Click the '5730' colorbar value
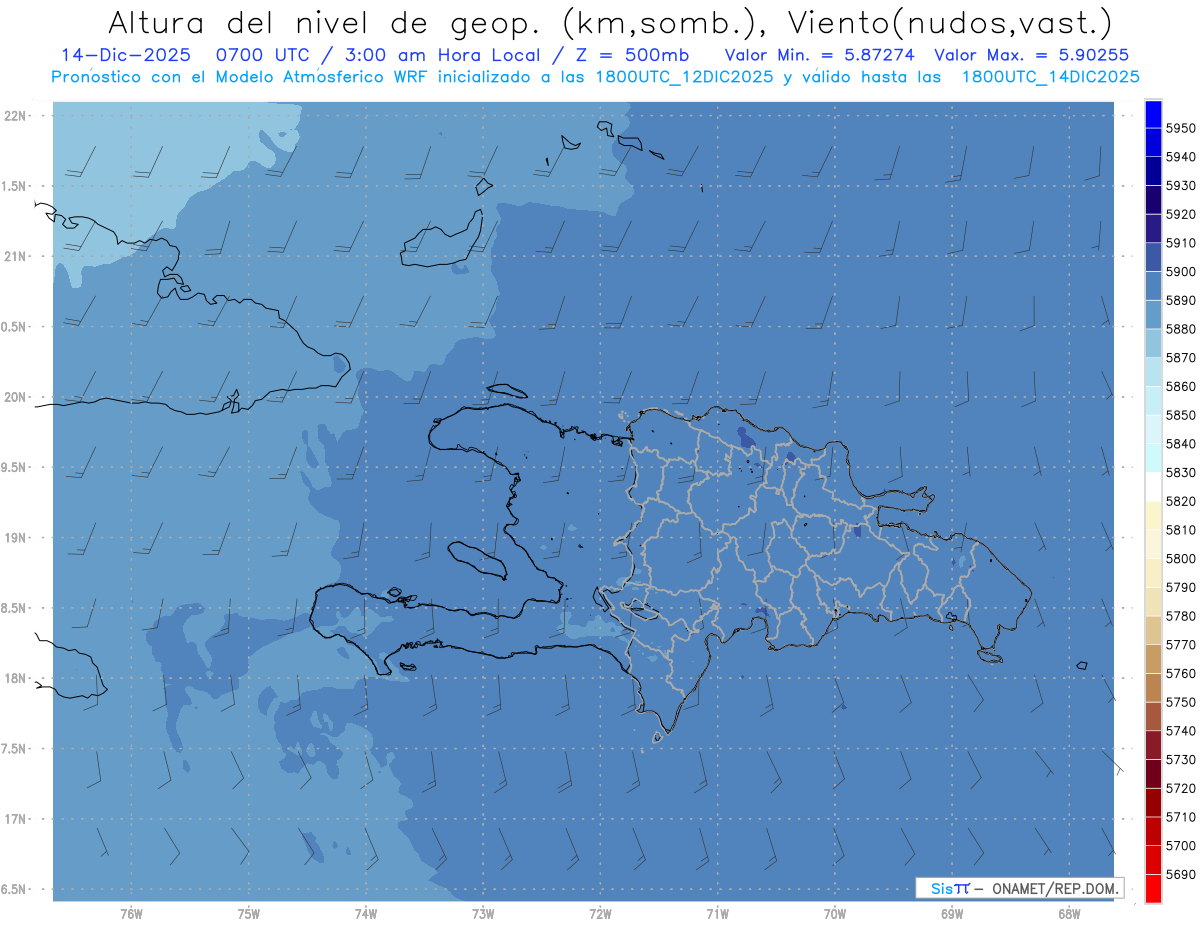This screenshot has width=1200, height=927. 1181,760
